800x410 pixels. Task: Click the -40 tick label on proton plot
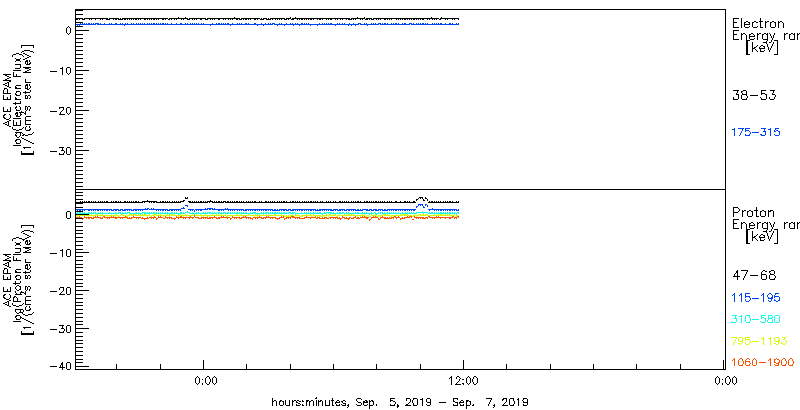click(x=62, y=366)
